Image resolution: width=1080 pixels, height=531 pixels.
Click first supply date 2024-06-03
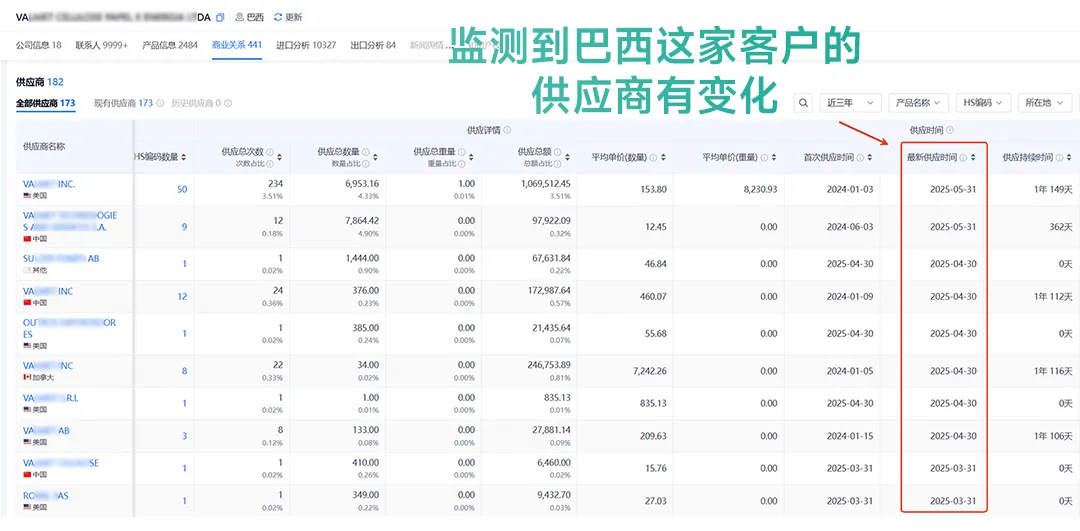(850, 227)
